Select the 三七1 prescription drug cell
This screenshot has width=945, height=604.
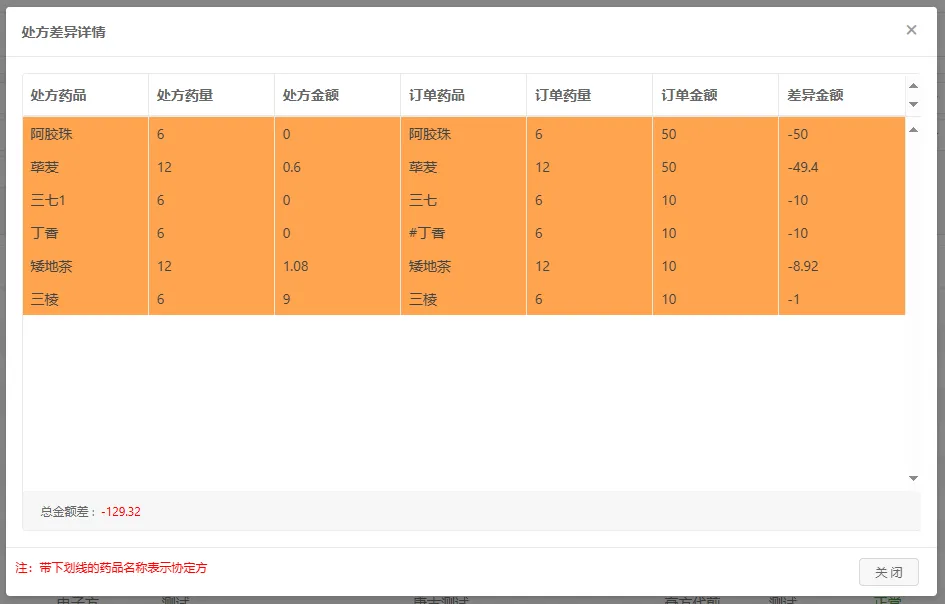coord(48,200)
